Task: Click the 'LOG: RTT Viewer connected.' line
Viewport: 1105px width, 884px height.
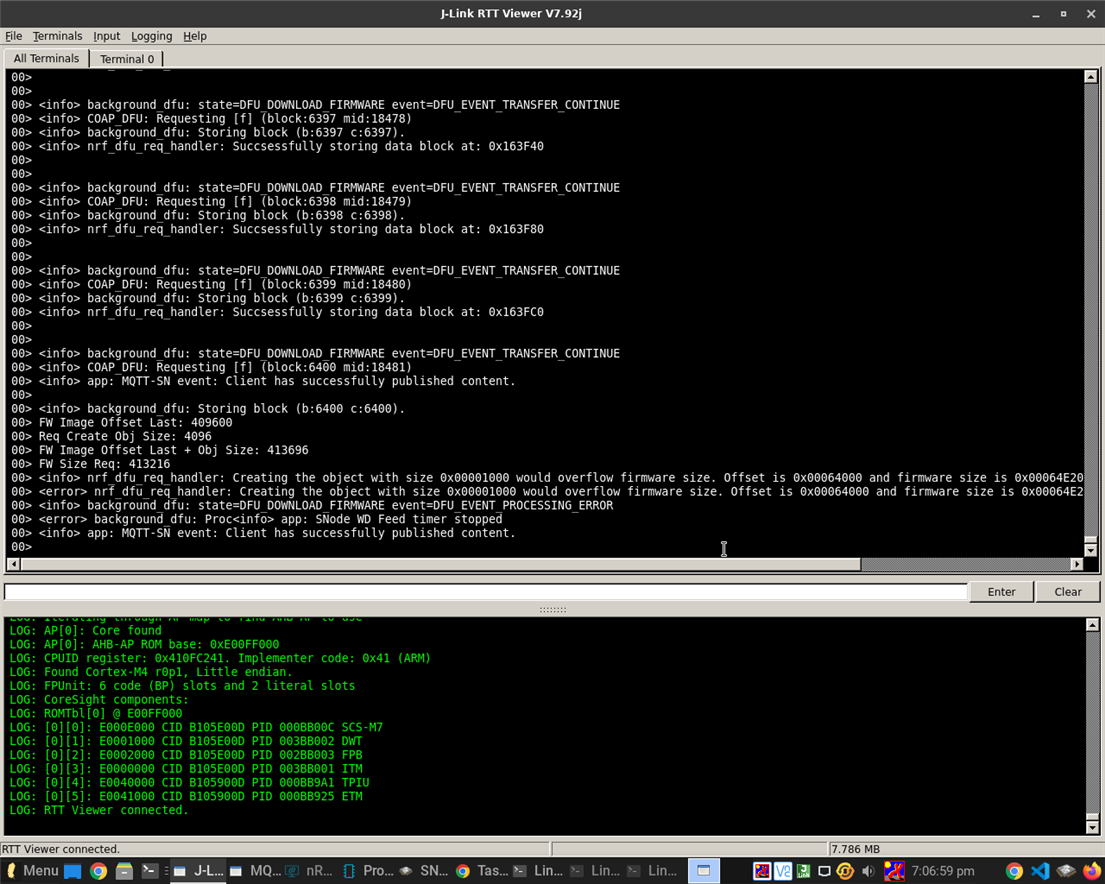Action: coord(99,810)
